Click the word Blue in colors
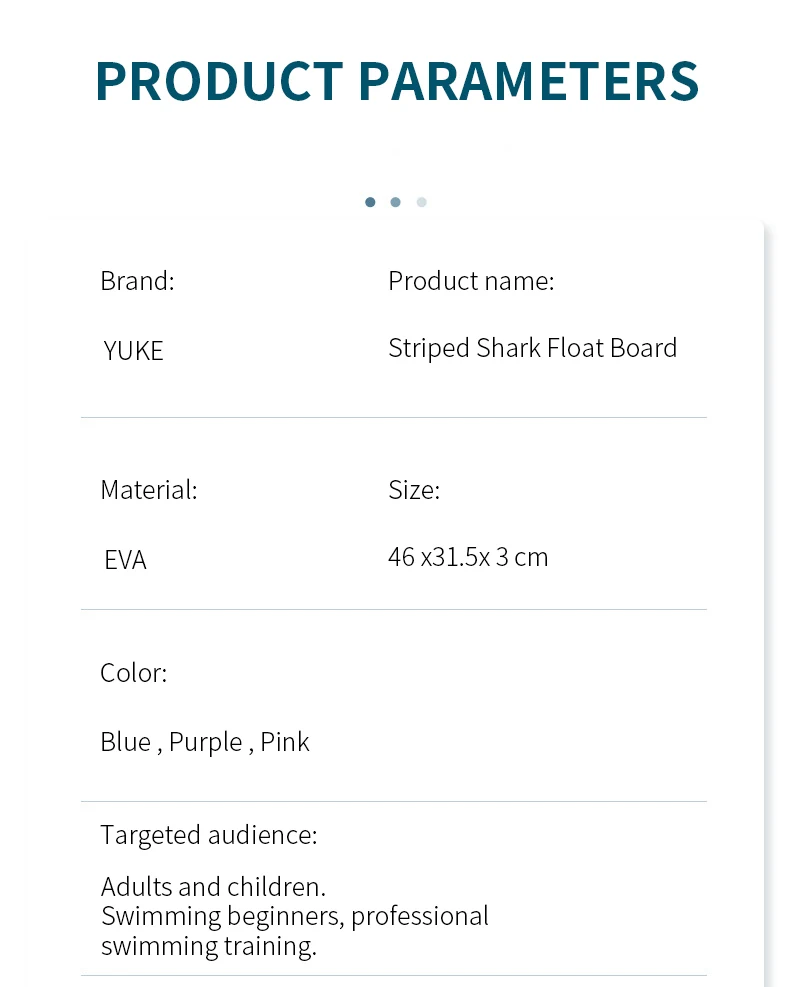The width and height of the screenshot is (790, 987). [125, 742]
